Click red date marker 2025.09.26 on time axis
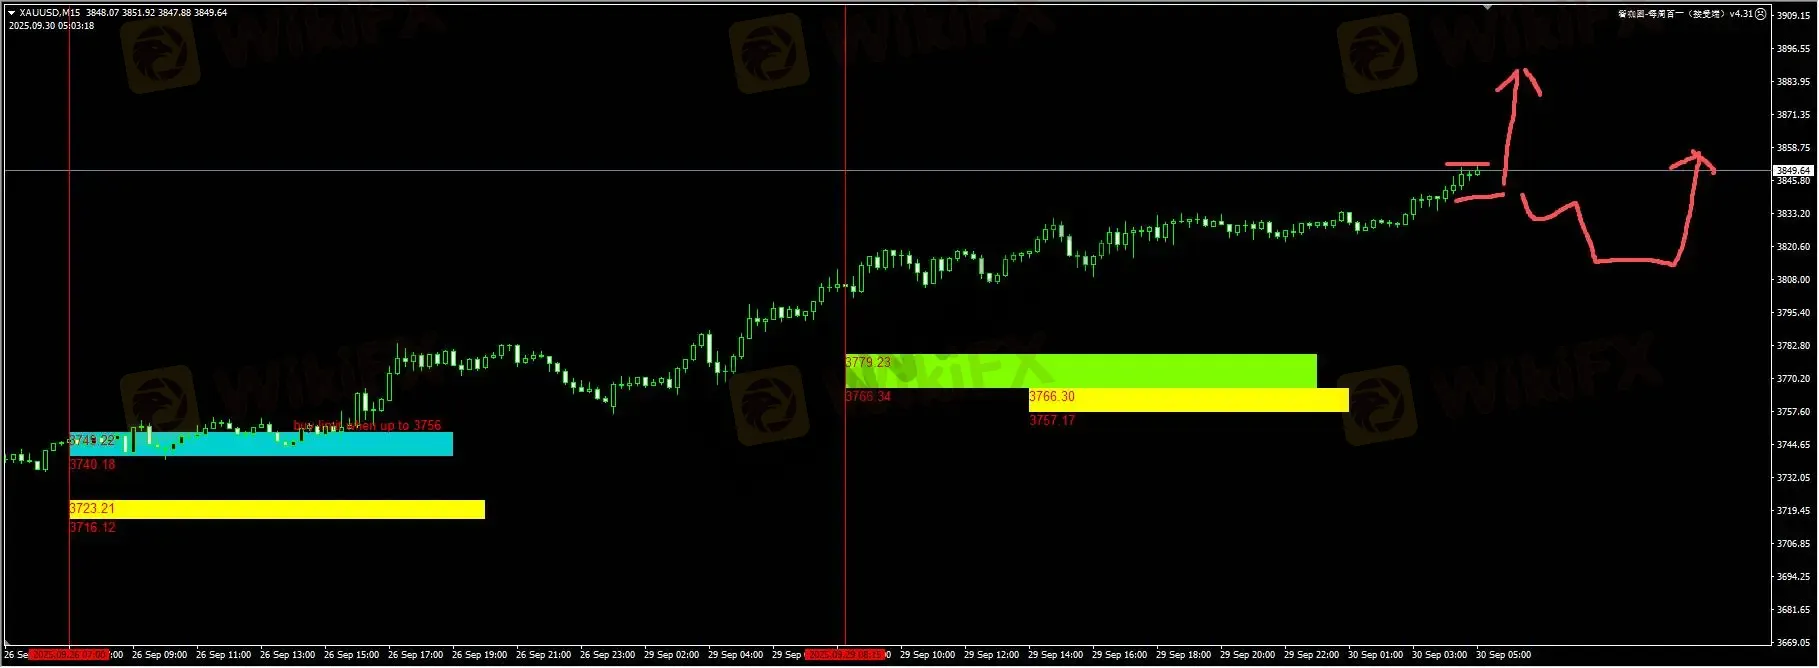 (68, 655)
